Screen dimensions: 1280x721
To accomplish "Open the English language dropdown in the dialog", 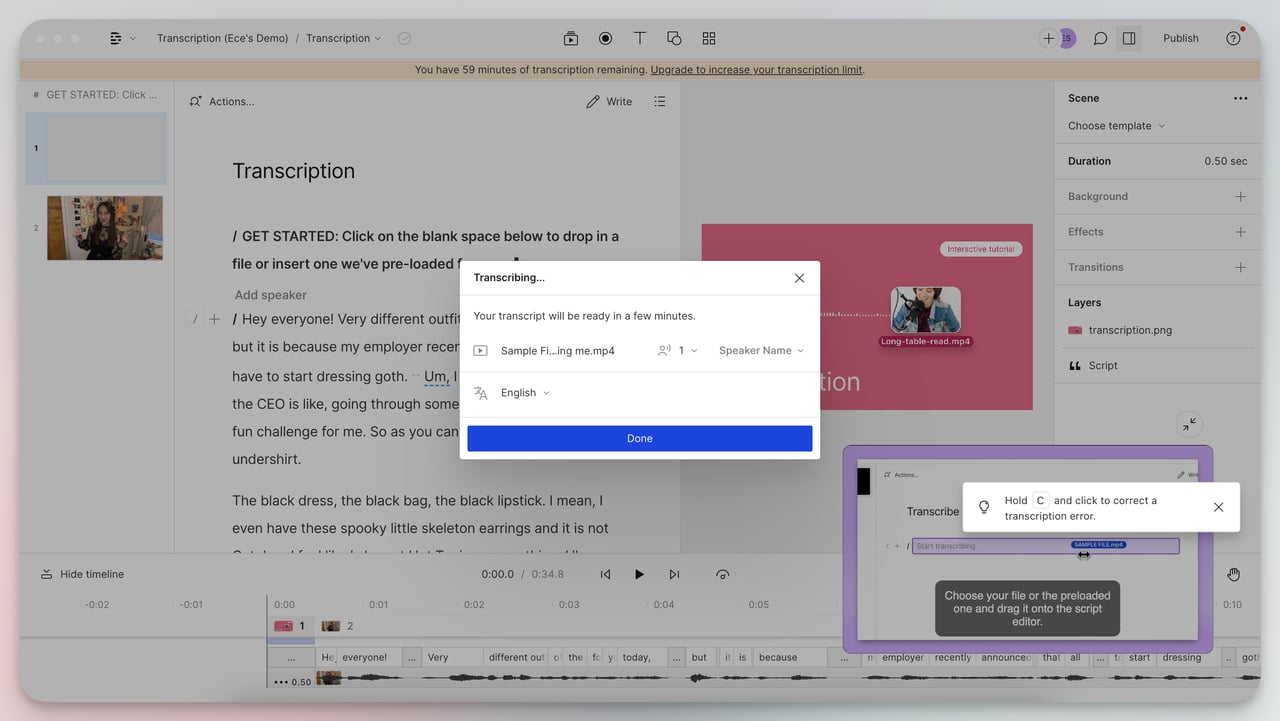I will 518,392.
